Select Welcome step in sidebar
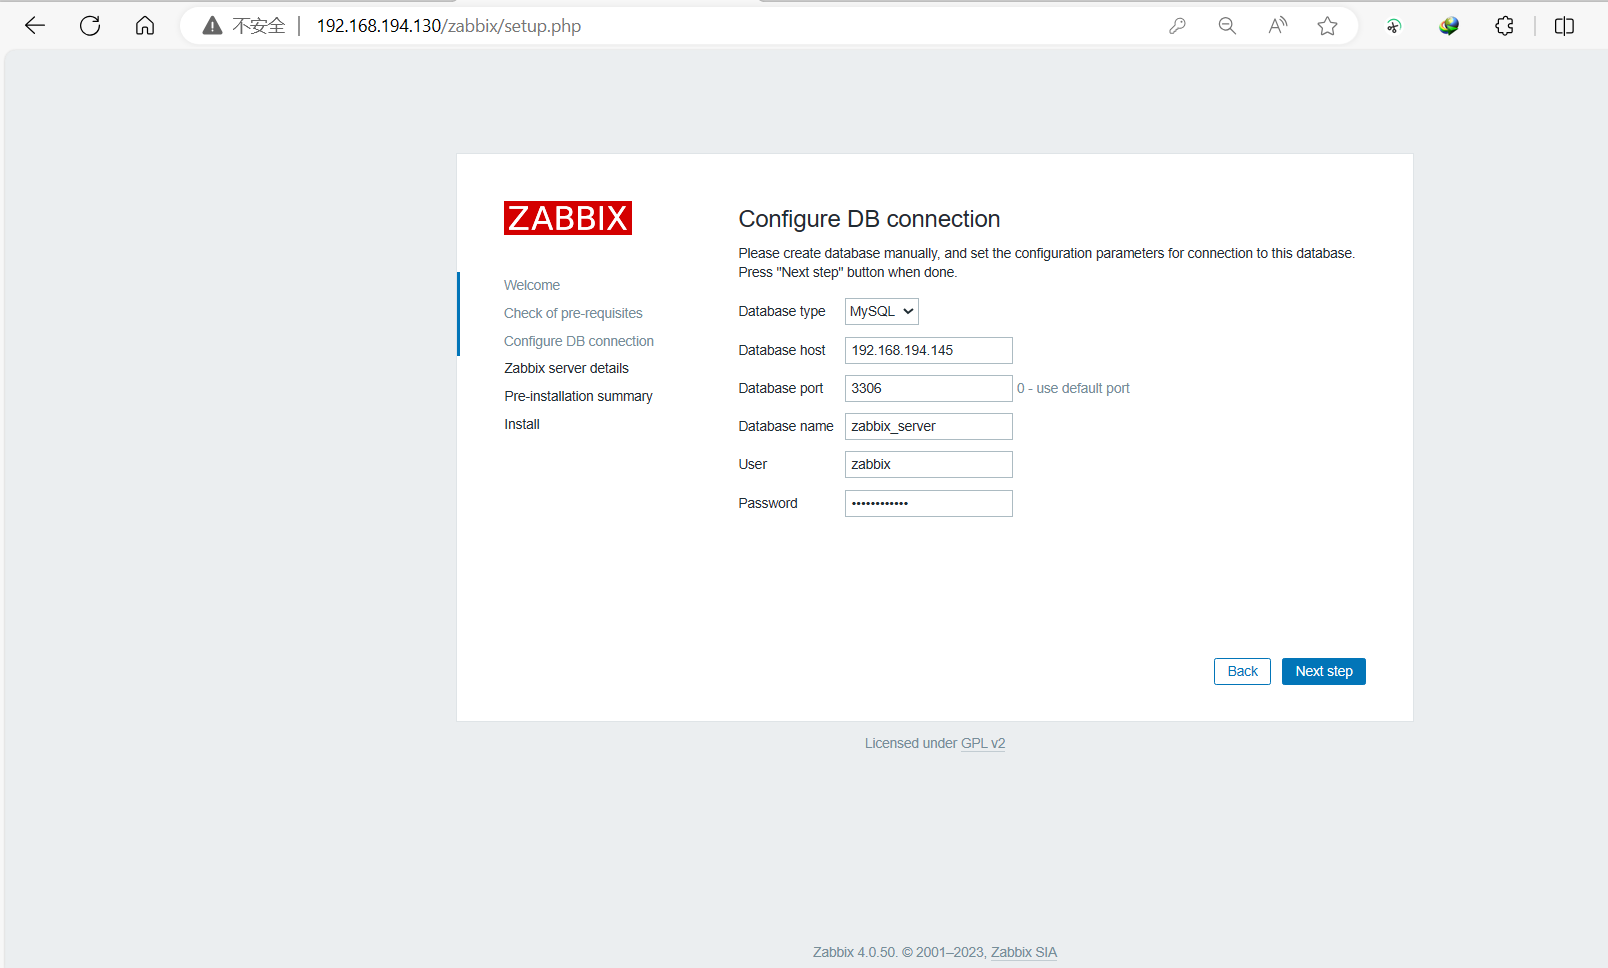 pos(531,285)
